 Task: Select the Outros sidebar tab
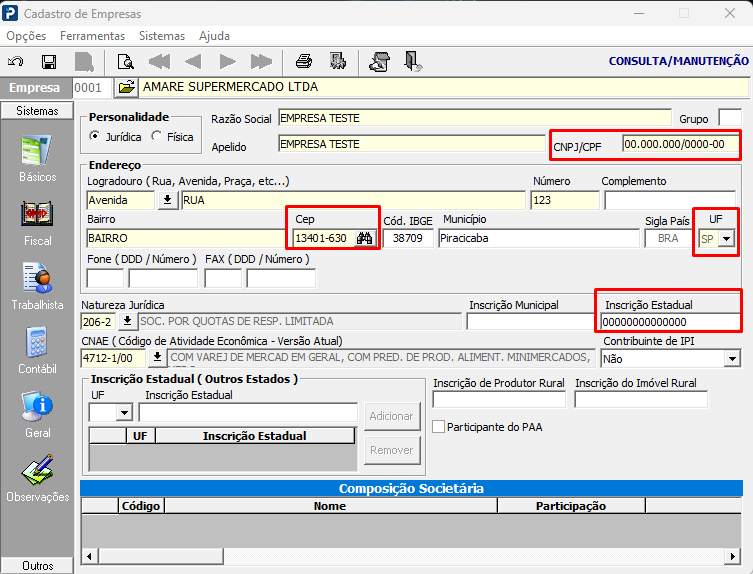pos(37,565)
